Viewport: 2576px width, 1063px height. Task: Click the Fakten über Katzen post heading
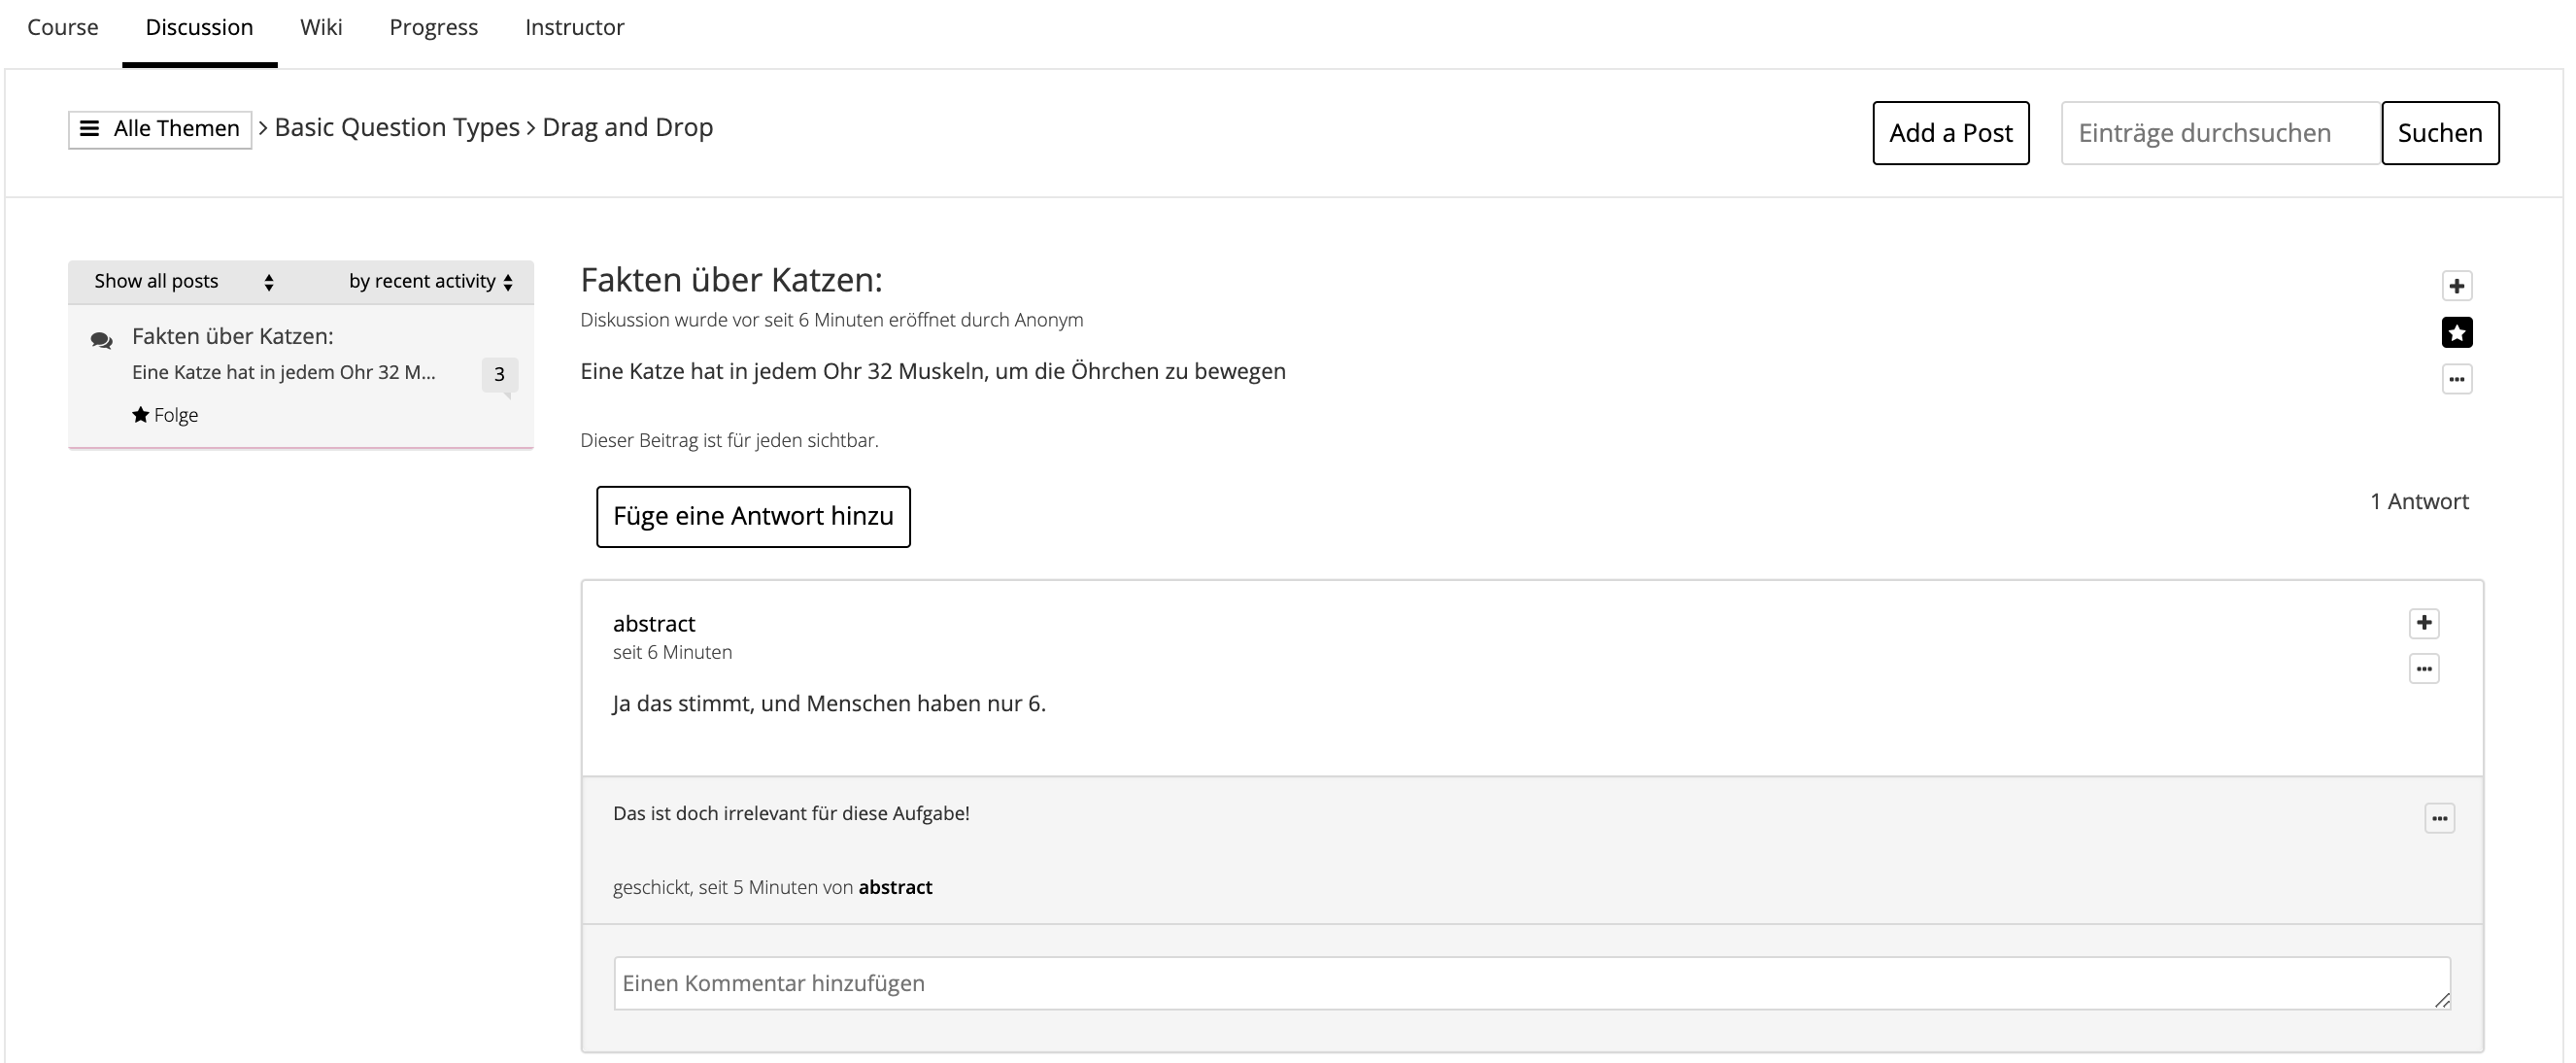731,280
